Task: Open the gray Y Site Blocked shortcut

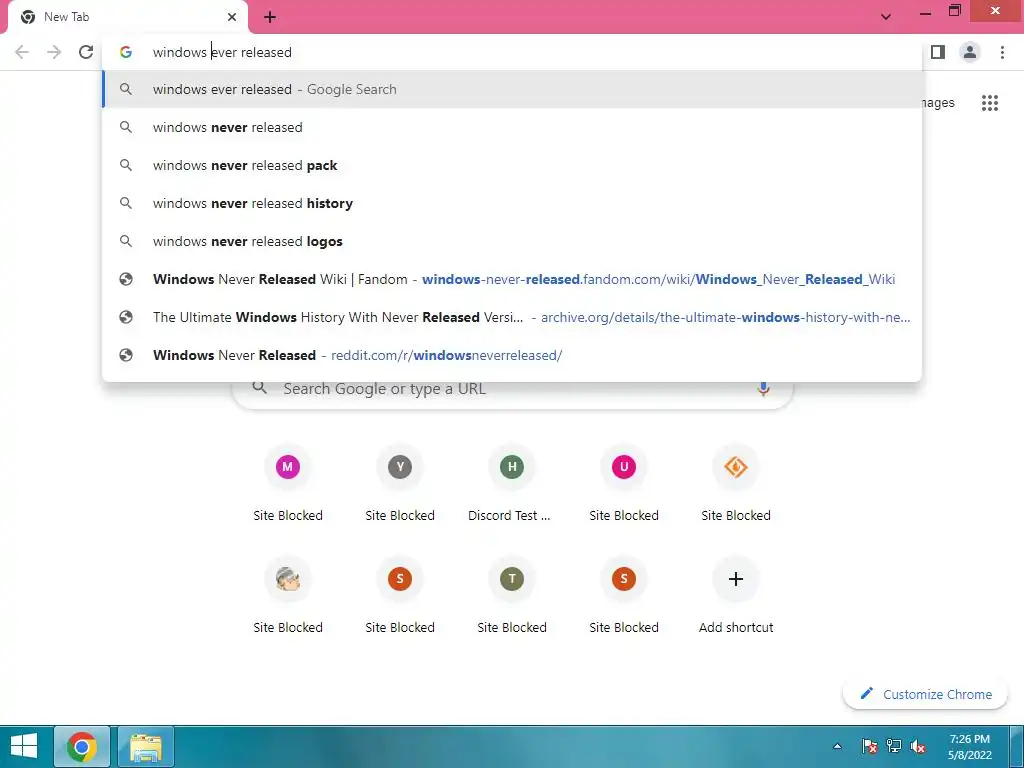Action: 400,484
